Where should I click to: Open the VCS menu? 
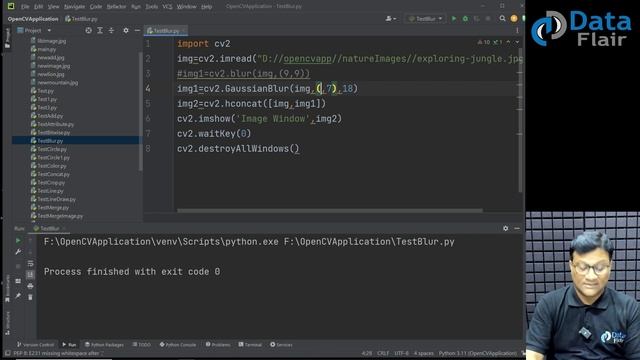[x=167, y=7]
